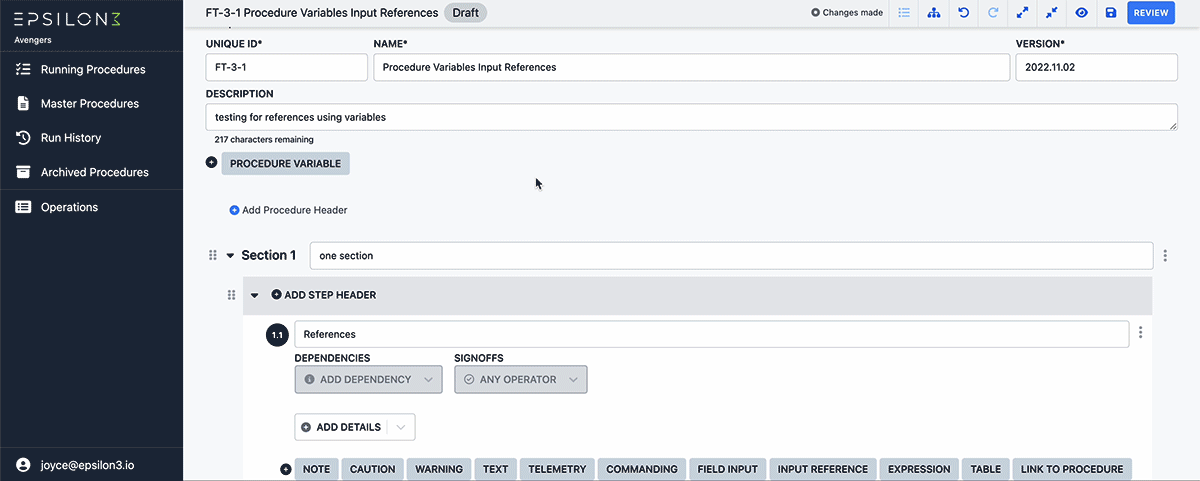The width and height of the screenshot is (1200, 481).
Task: Click the Draft status badge
Action: [465, 13]
